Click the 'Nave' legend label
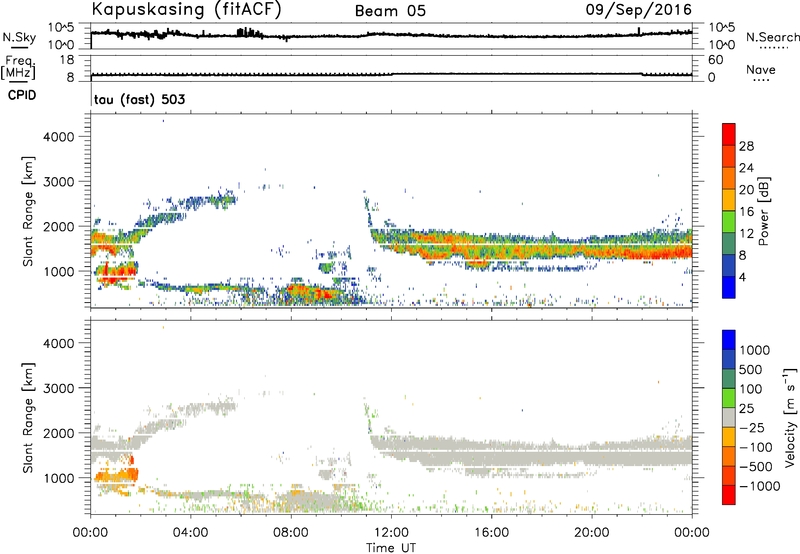Image resolution: width=800 pixels, height=554 pixels. pyautogui.click(x=761, y=69)
